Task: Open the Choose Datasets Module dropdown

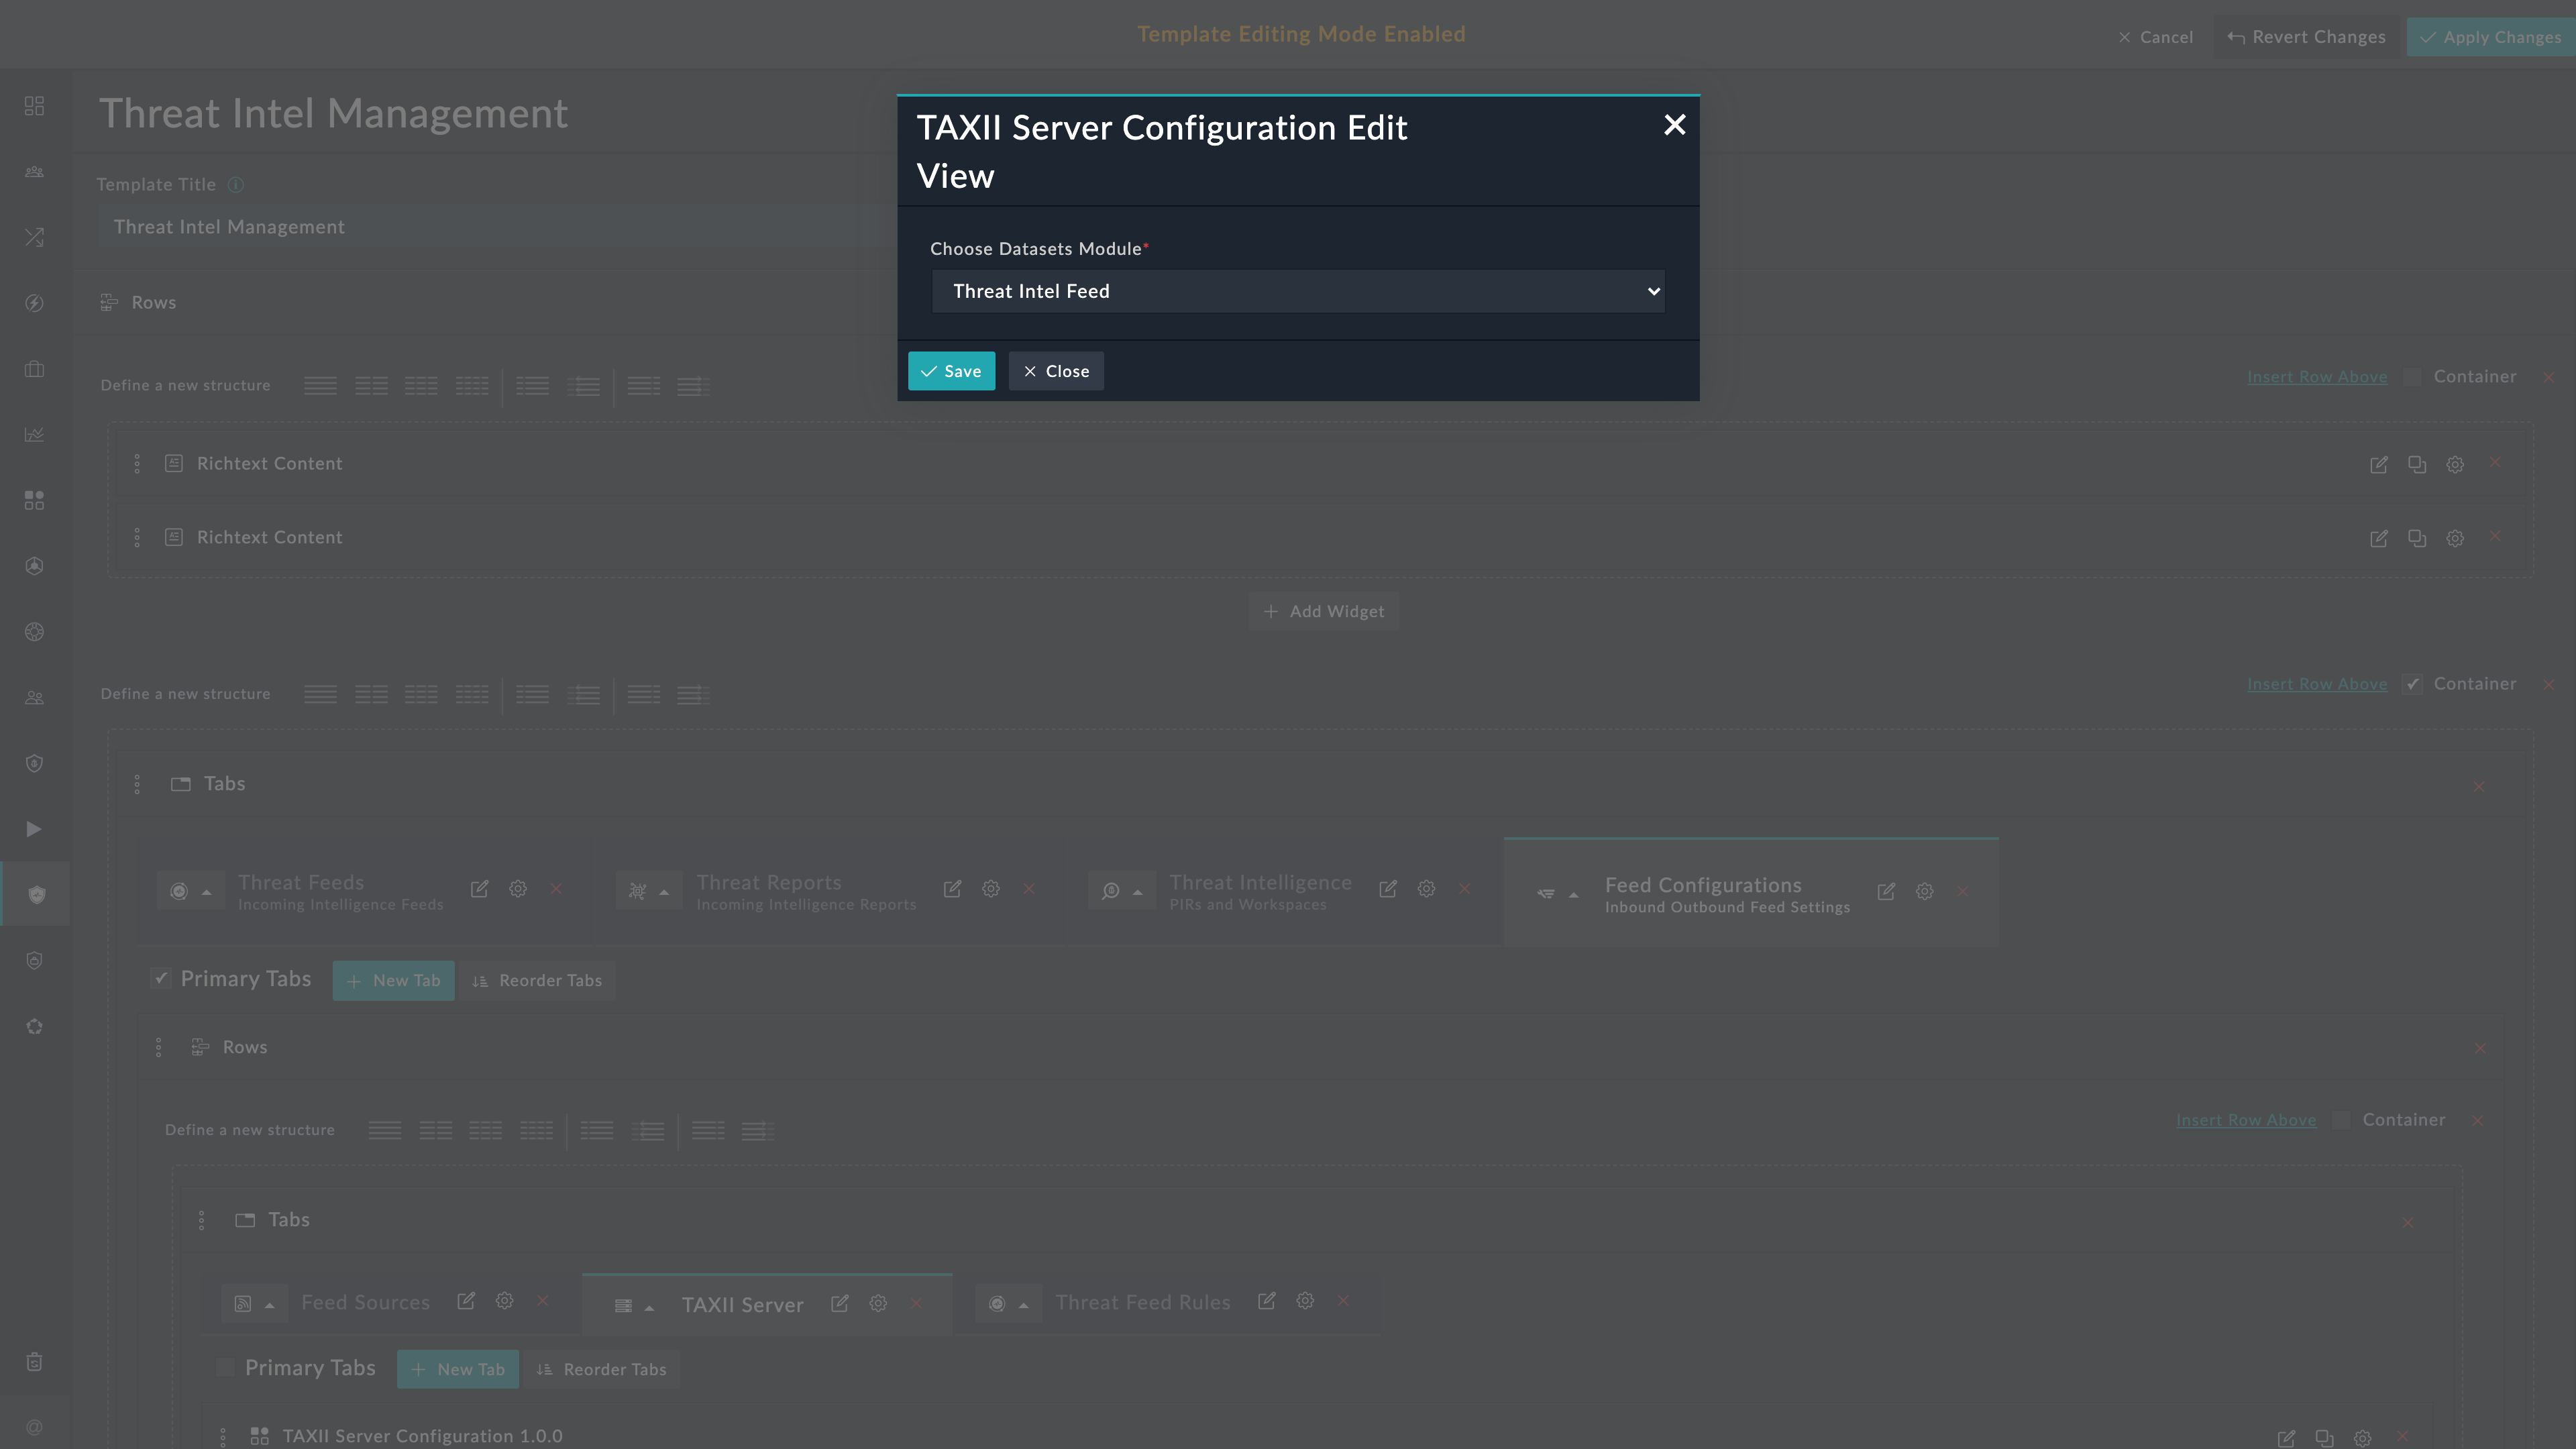Action: [1297, 291]
